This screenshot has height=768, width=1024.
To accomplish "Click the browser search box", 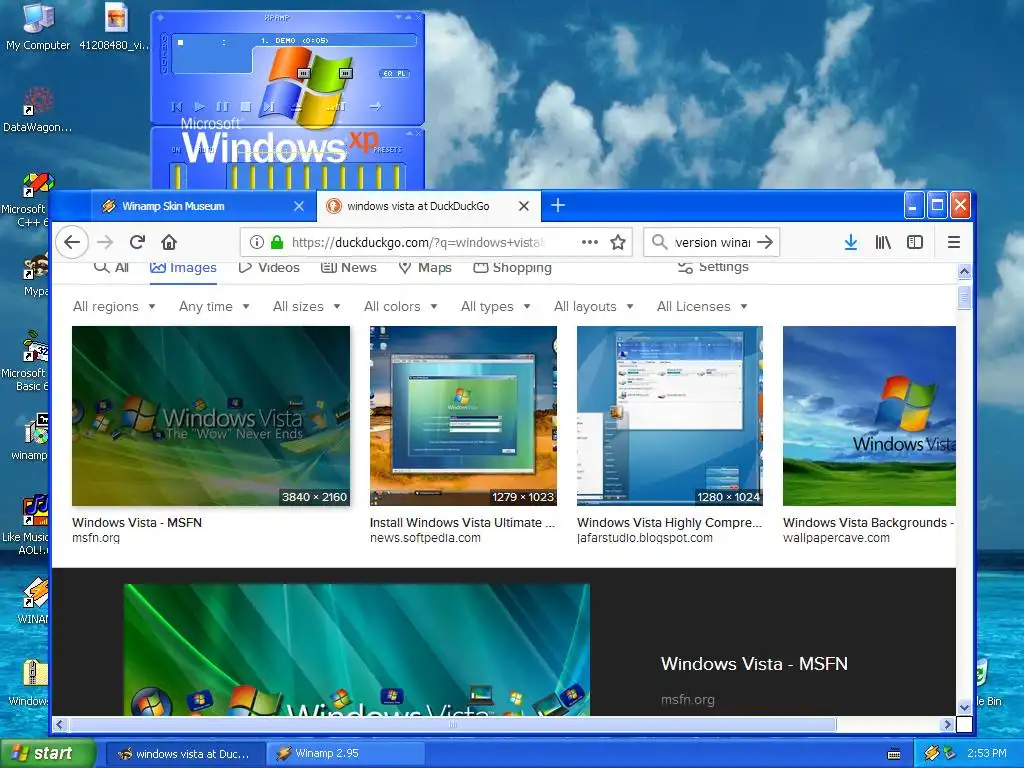I will click(712, 242).
